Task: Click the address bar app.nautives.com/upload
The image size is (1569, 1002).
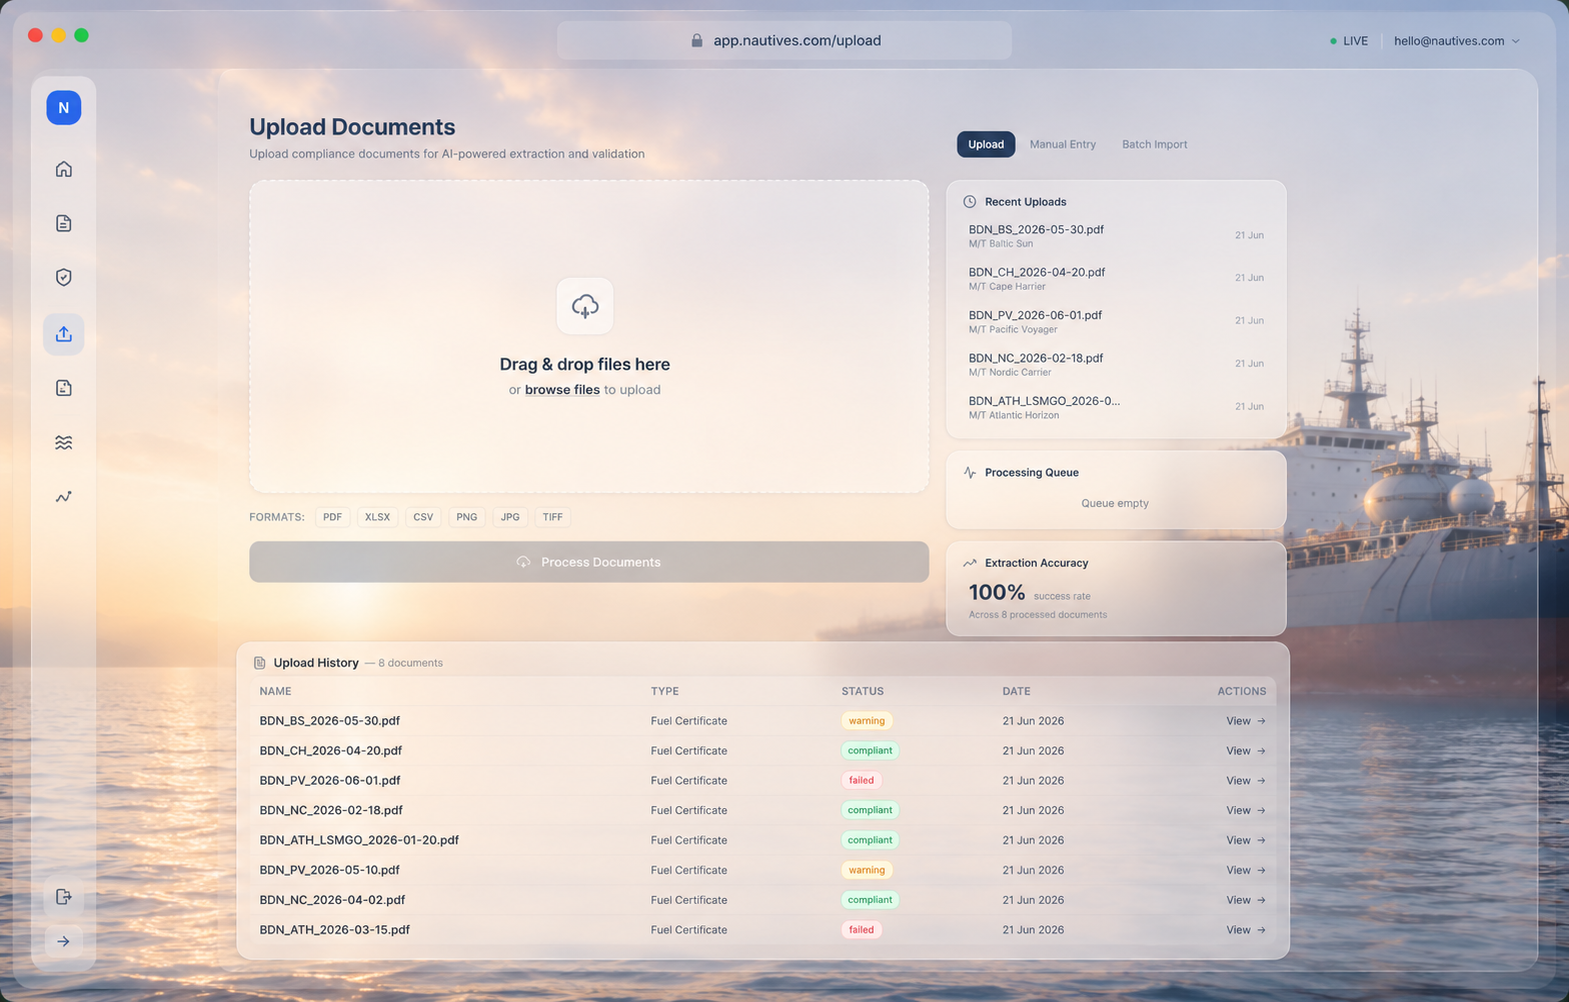Action: point(784,41)
